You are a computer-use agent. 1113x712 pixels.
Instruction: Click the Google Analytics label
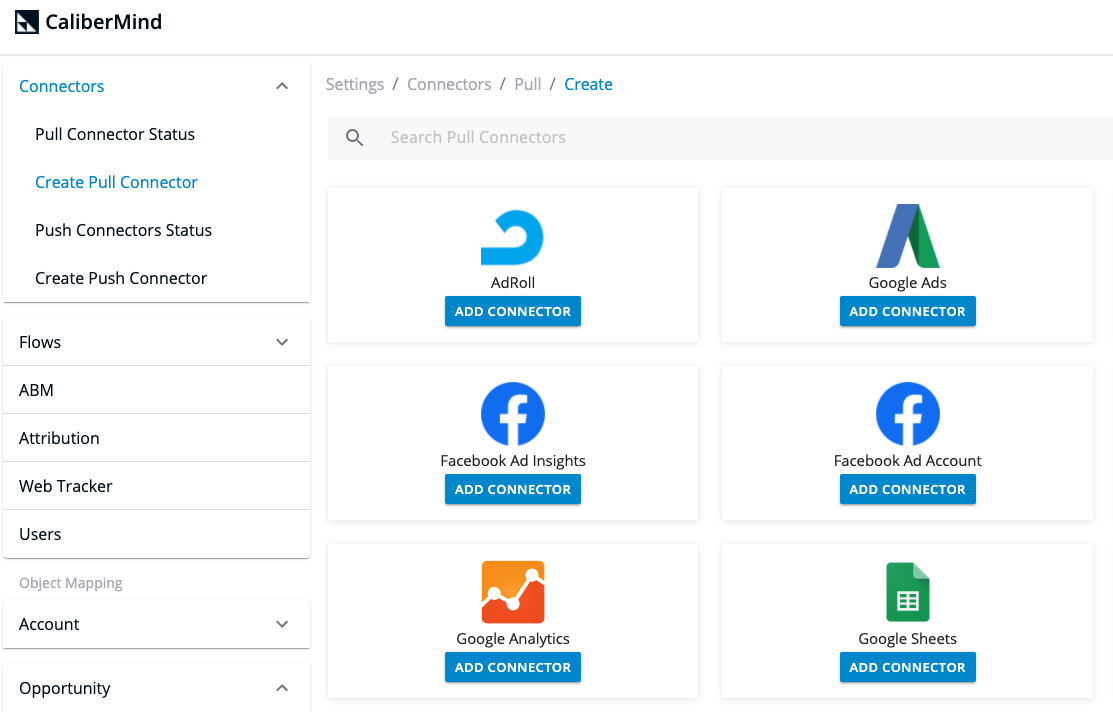click(512, 639)
